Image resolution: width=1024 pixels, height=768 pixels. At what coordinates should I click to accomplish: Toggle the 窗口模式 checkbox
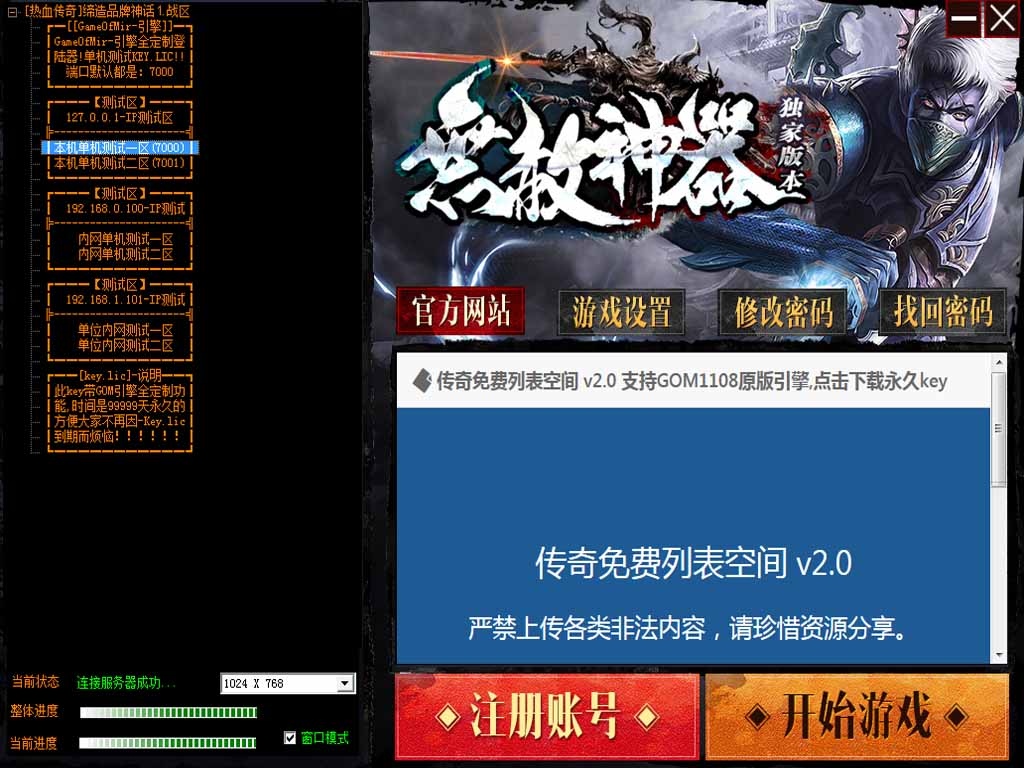[x=290, y=737]
